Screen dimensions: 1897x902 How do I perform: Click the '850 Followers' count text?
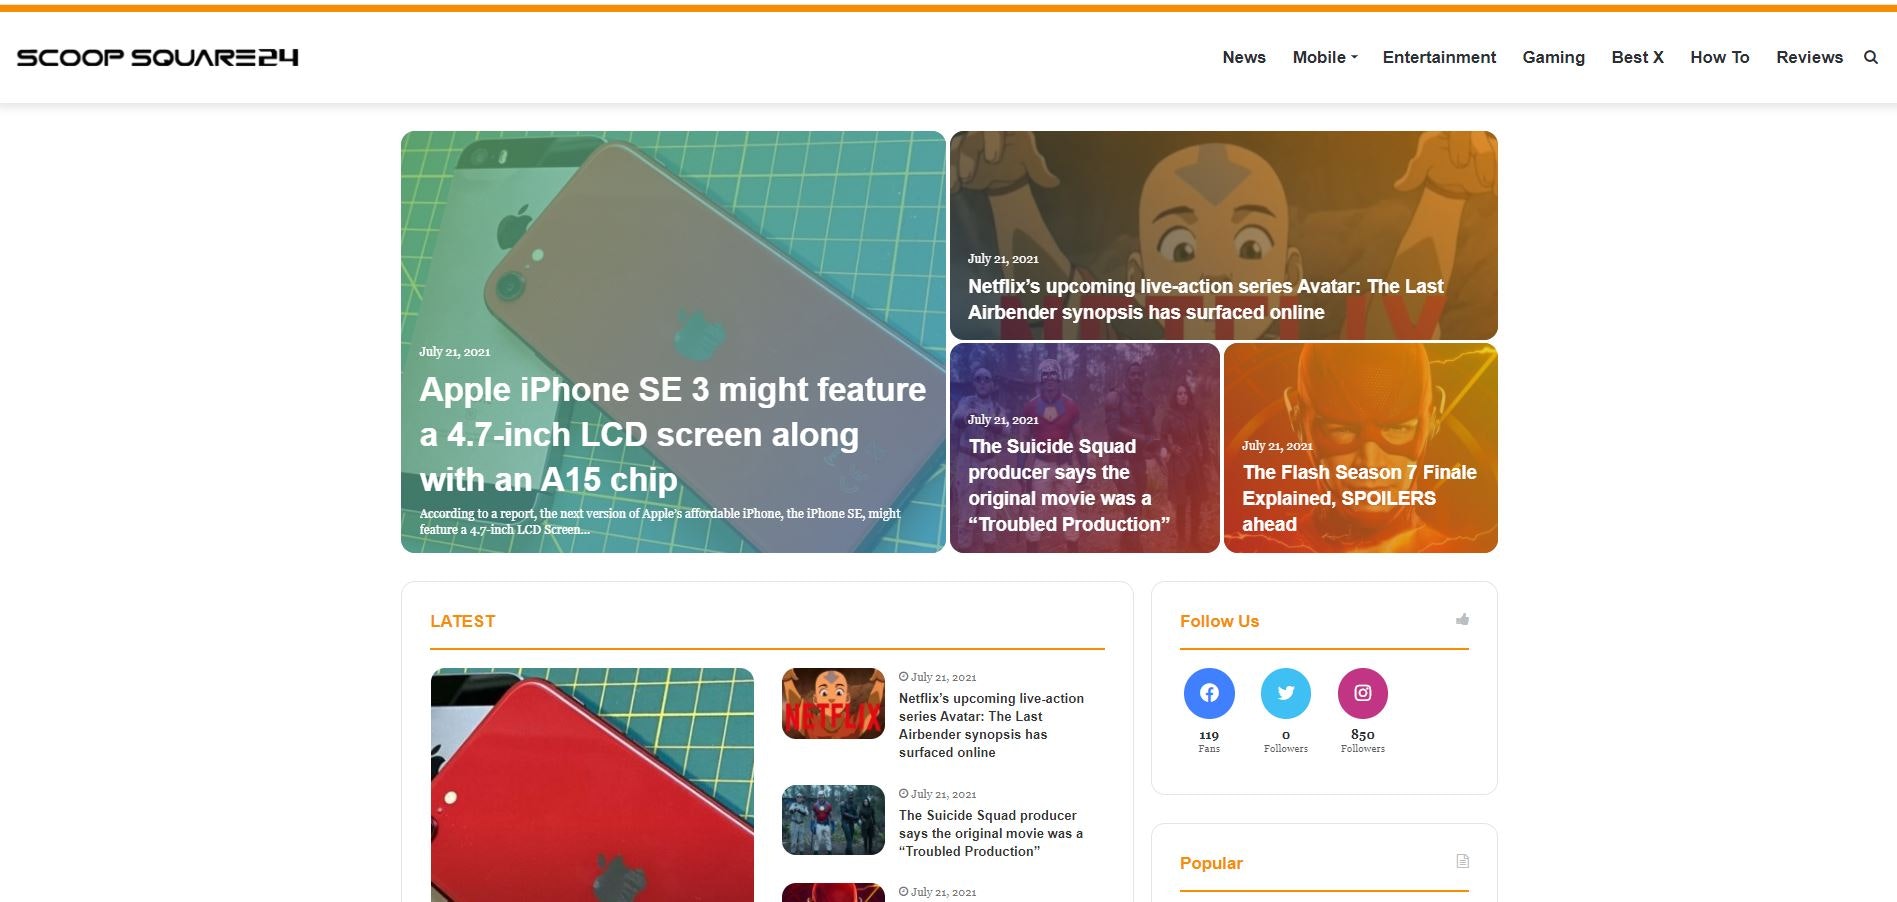point(1363,741)
